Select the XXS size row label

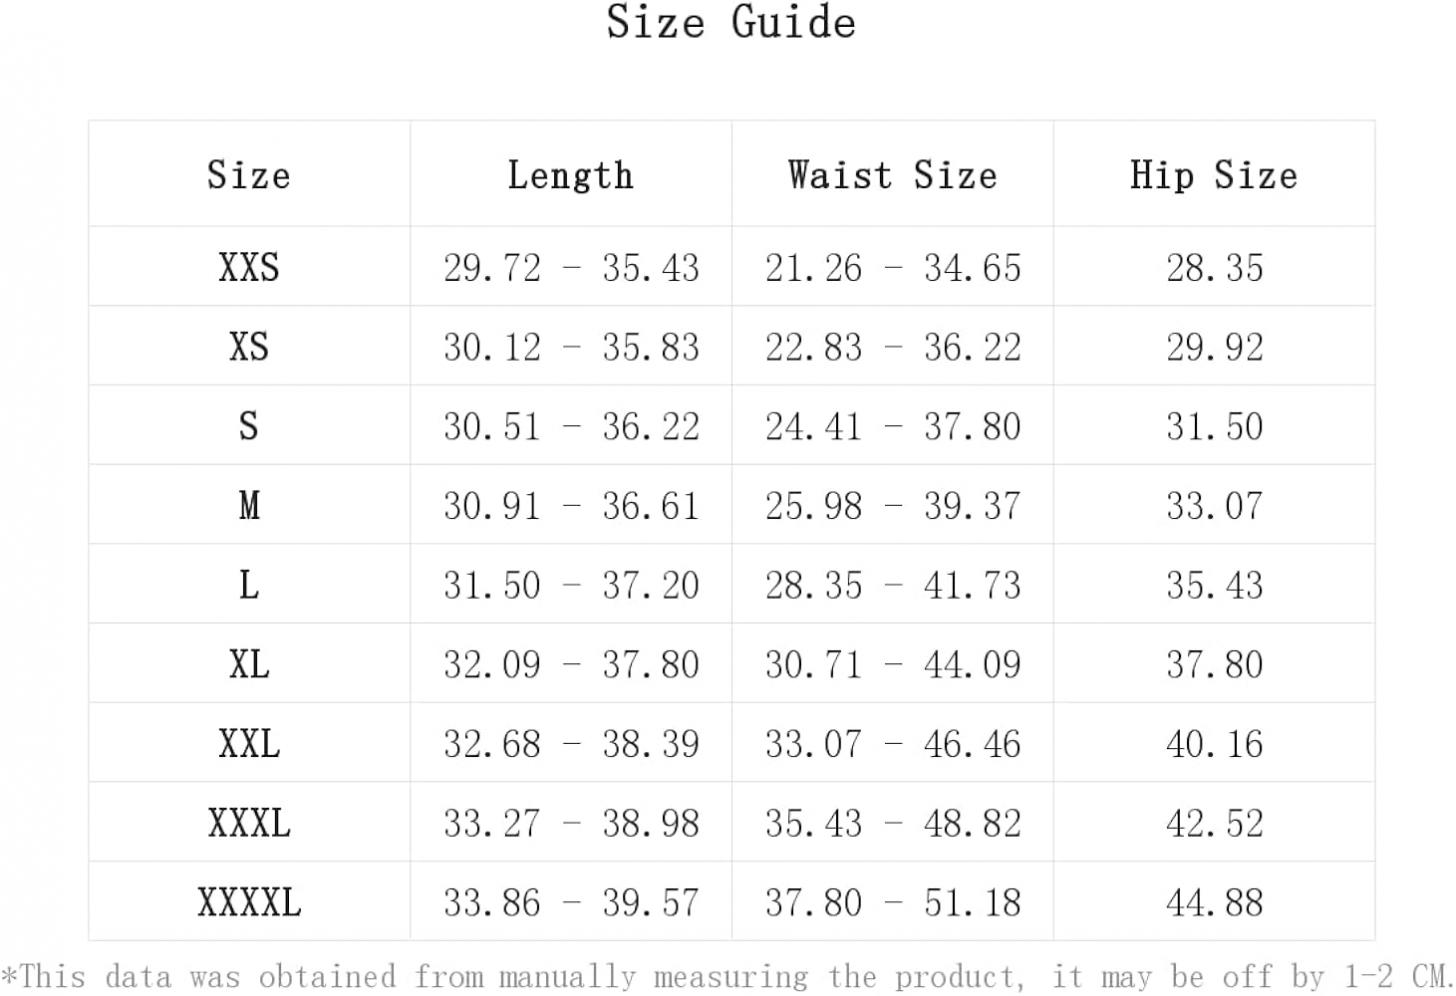[x=249, y=267]
